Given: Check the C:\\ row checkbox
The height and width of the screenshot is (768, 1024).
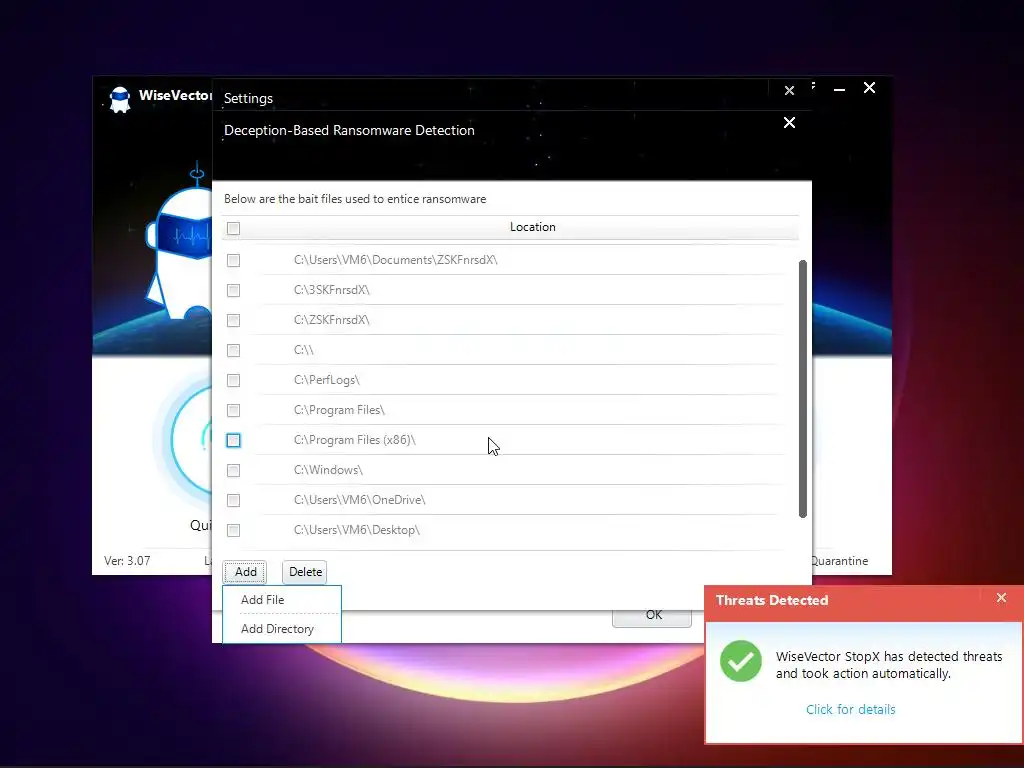Looking at the screenshot, I should 233,350.
